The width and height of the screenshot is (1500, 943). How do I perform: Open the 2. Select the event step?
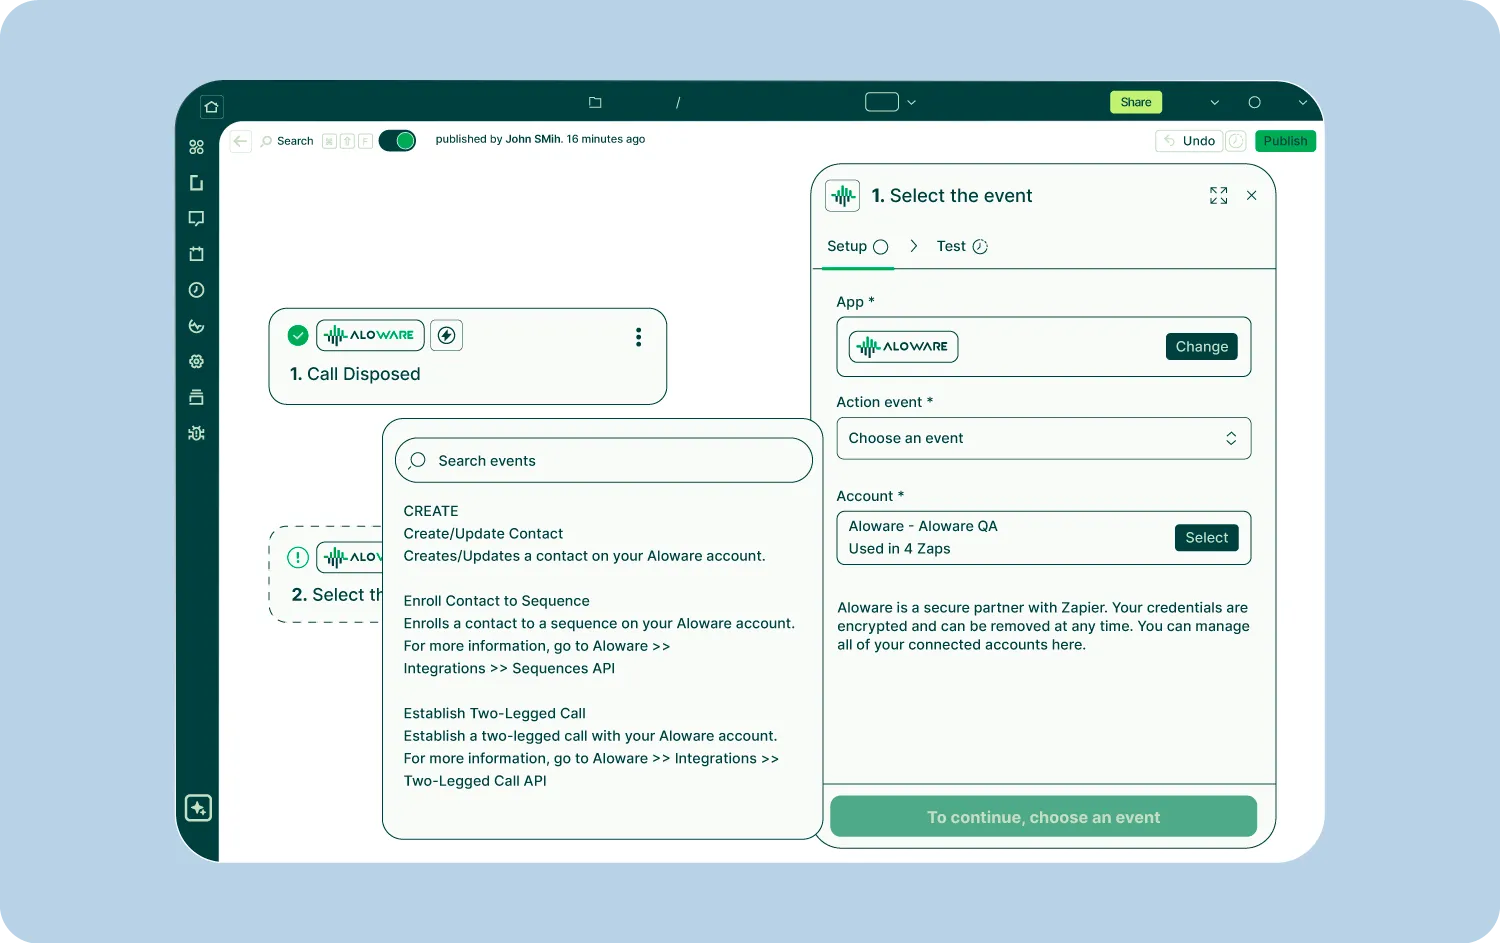(x=326, y=574)
